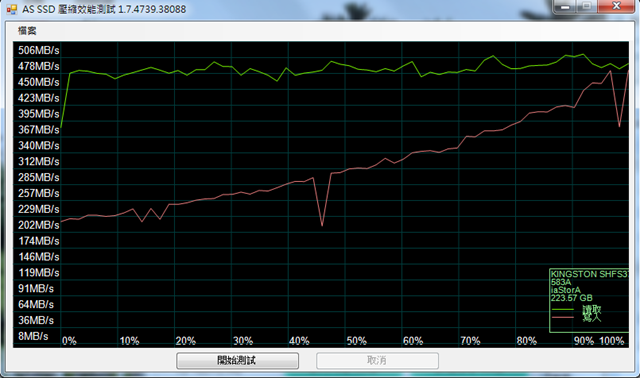
Task: Click the 478MB/s axis label
Action: [39, 66]
